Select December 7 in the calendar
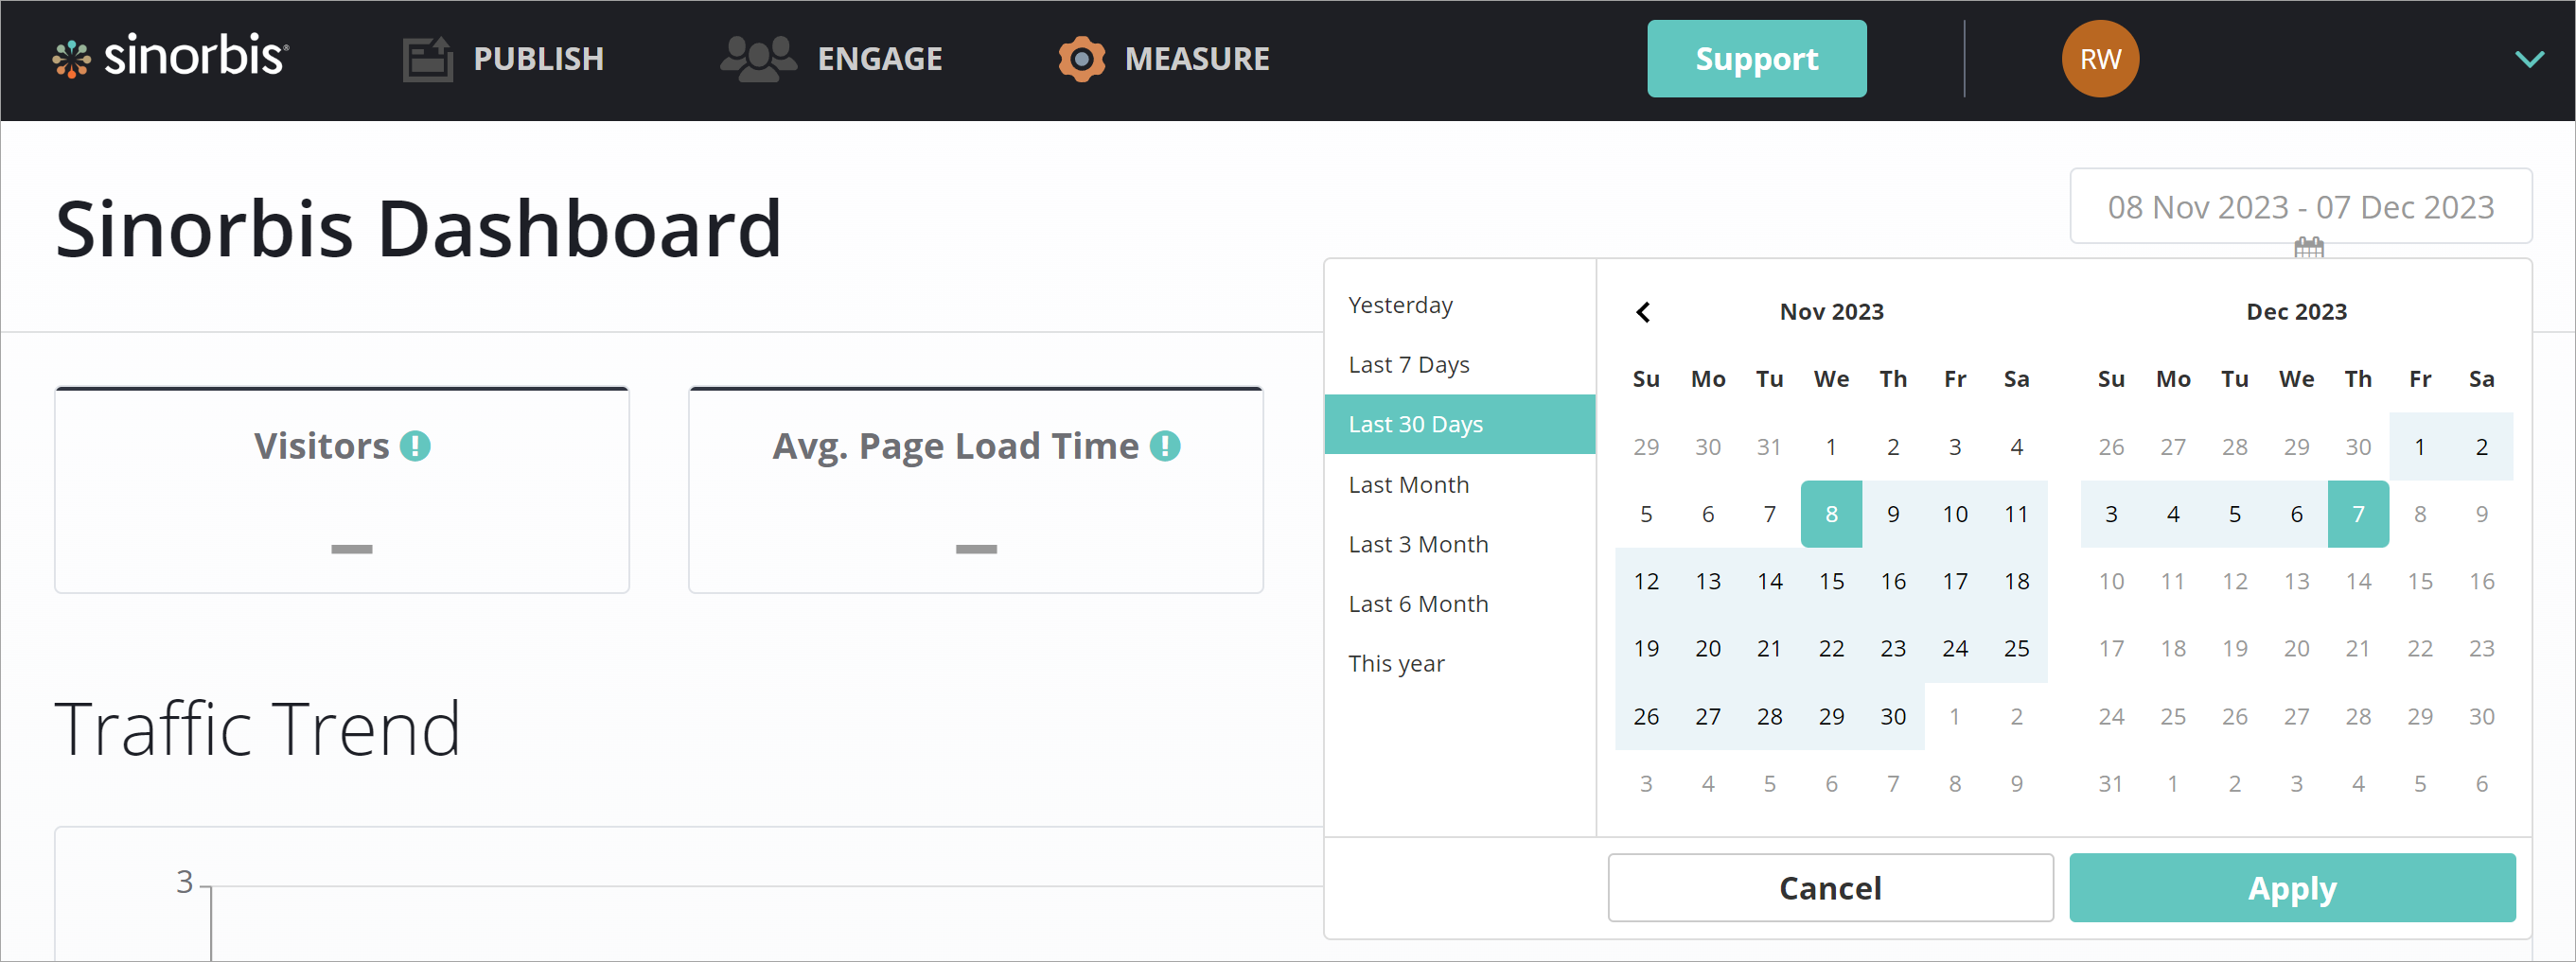2576x962 pixels. pos(2358,514)
